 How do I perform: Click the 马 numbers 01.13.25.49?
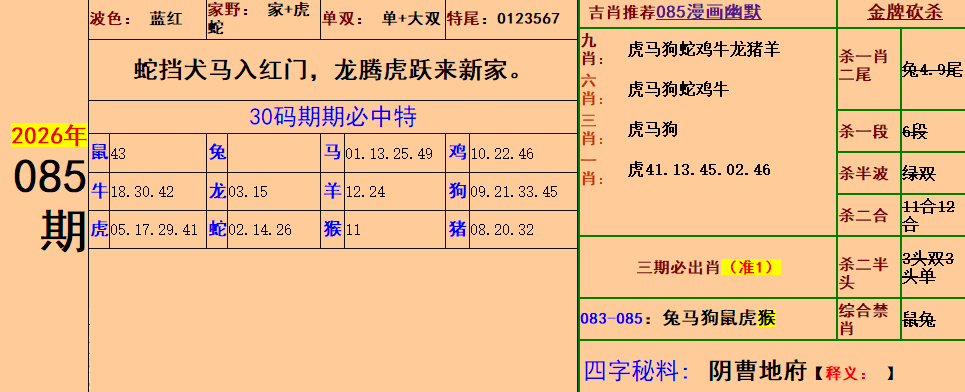click(x=389, y=154)
